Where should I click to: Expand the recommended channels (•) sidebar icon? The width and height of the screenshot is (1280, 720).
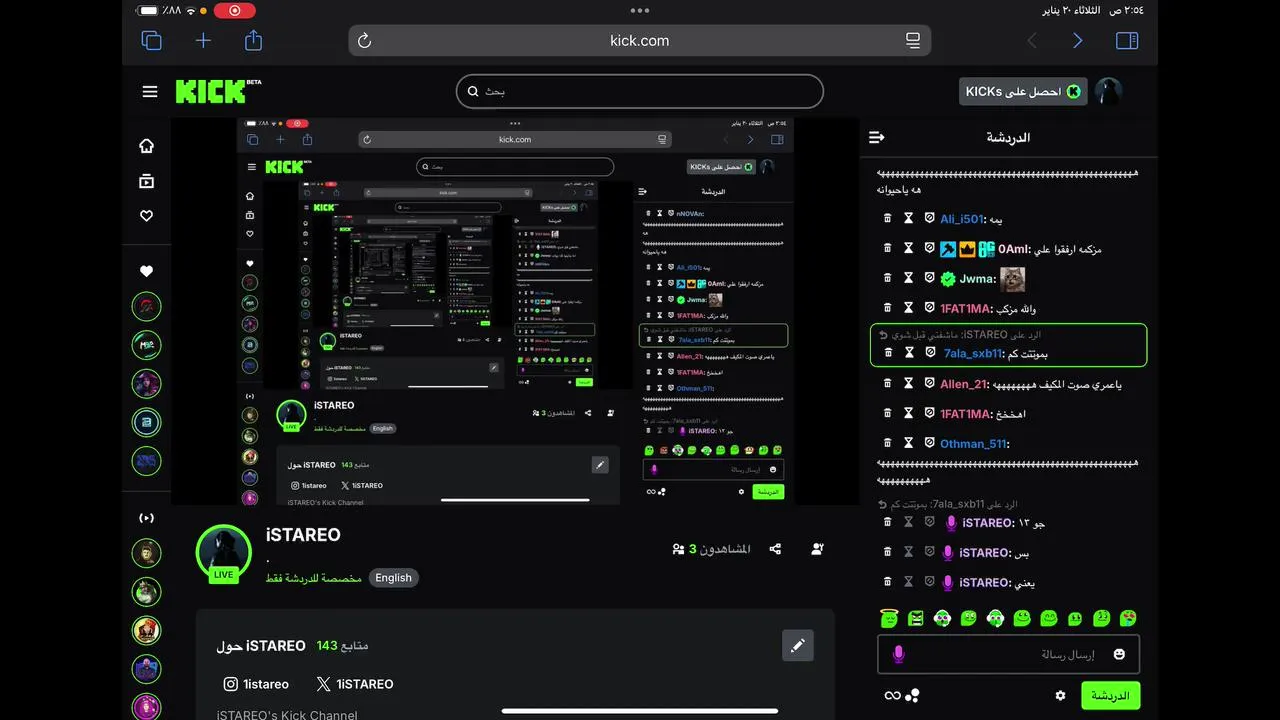pos(146,518)
